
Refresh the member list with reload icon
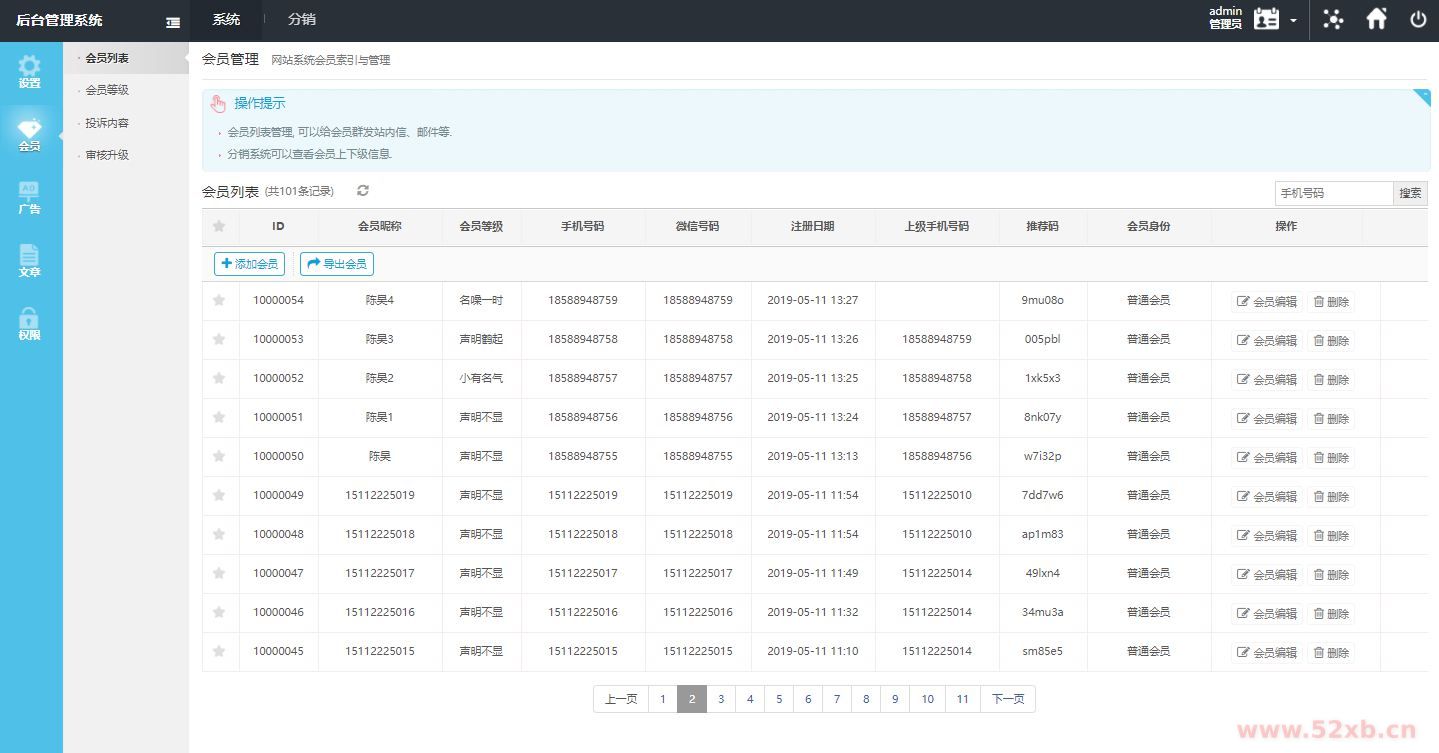(x=363, y=191)
